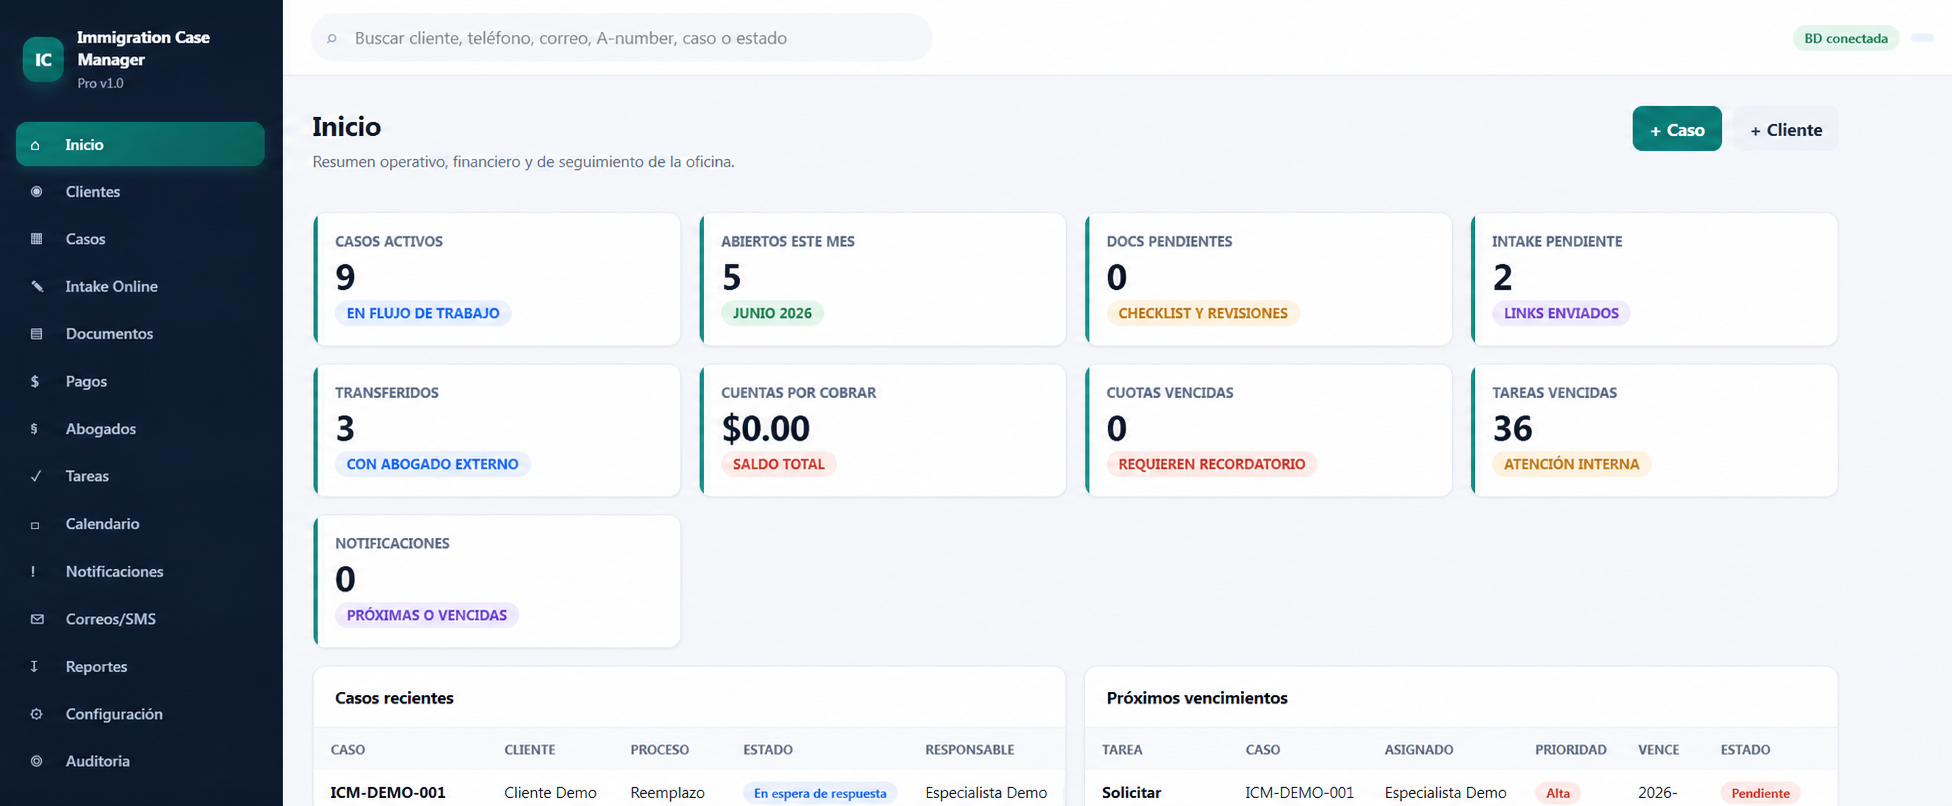
Task: Click the ATENCIÓN INTERNA tag
Action: point(1571,464)
